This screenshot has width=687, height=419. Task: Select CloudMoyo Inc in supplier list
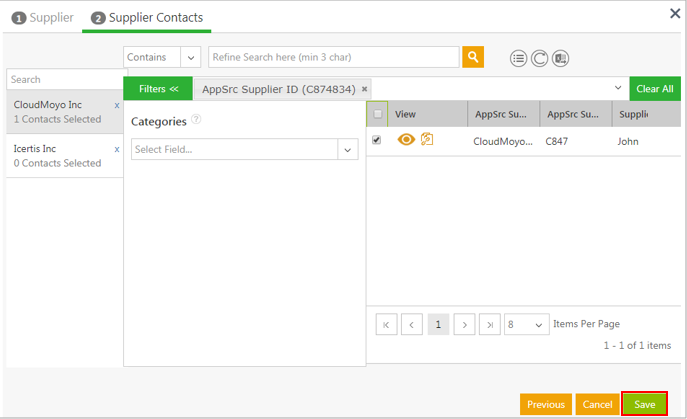click(64, 112)
